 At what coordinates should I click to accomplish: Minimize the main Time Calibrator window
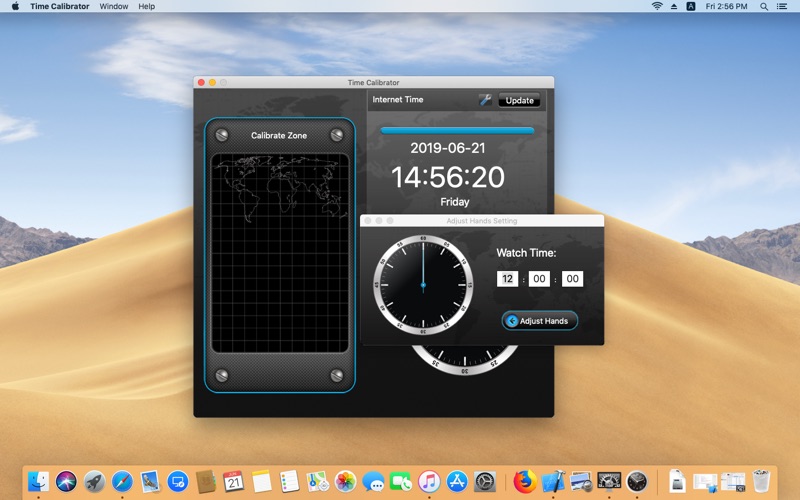tap(212, 82)
